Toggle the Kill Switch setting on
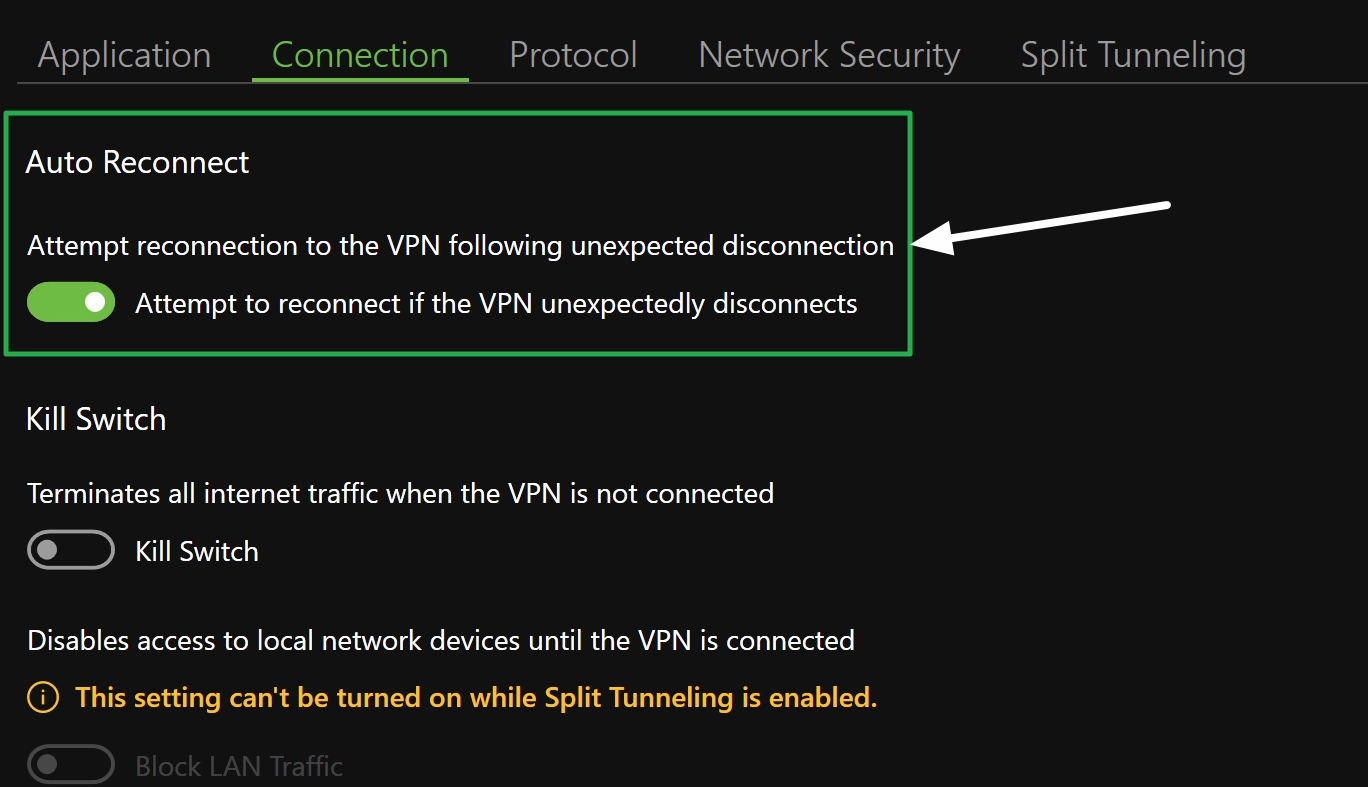This screenshot has width=1368, height=787. click(71, 550)
